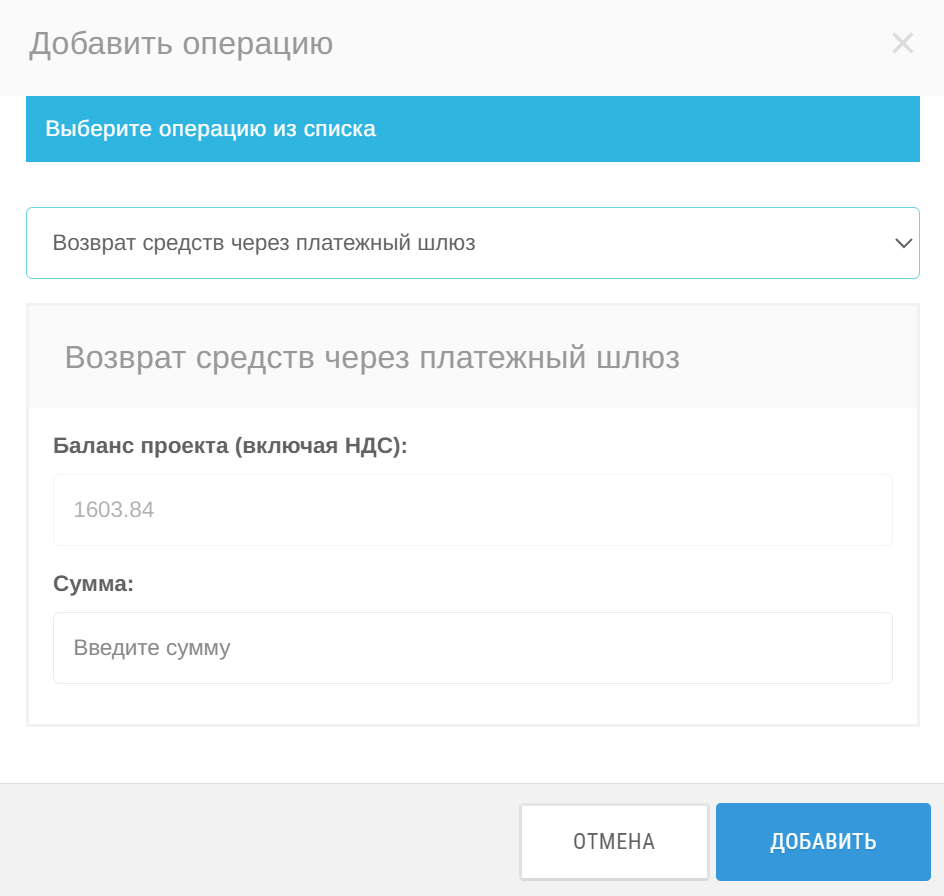Image resolution: width=944 pixels, height=896 pixels.
Task: Expand the operation dropdown chevron arrow
Action: click(x=904, y=243)
